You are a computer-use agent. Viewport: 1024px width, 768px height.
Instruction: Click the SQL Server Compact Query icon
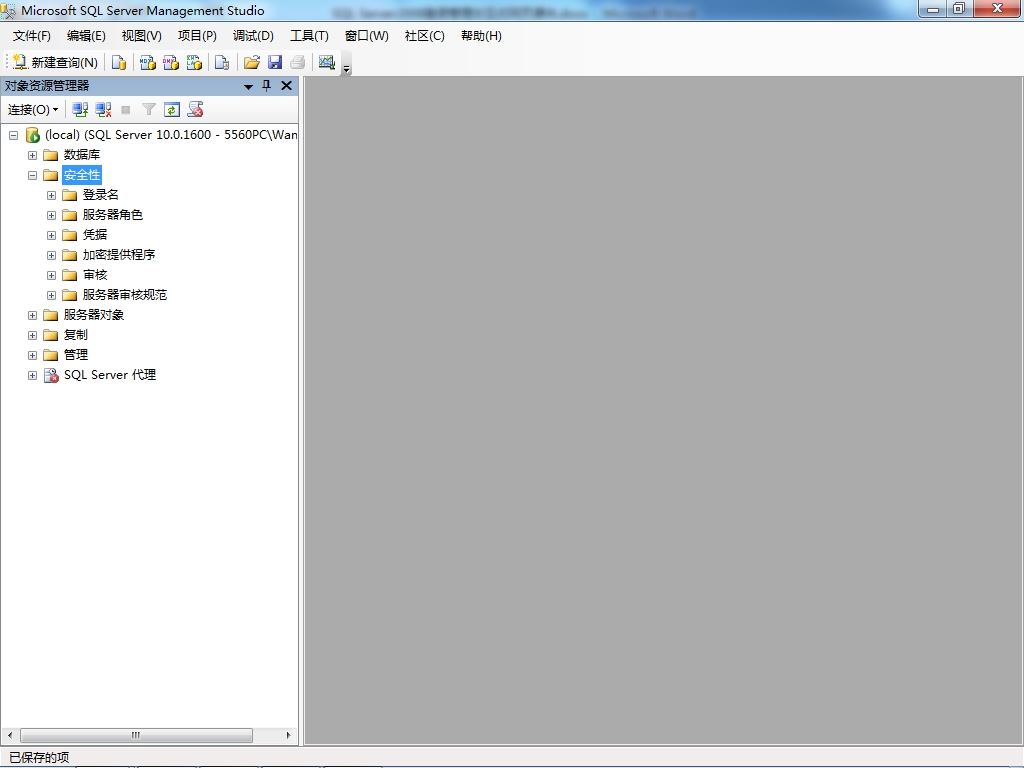222,62
